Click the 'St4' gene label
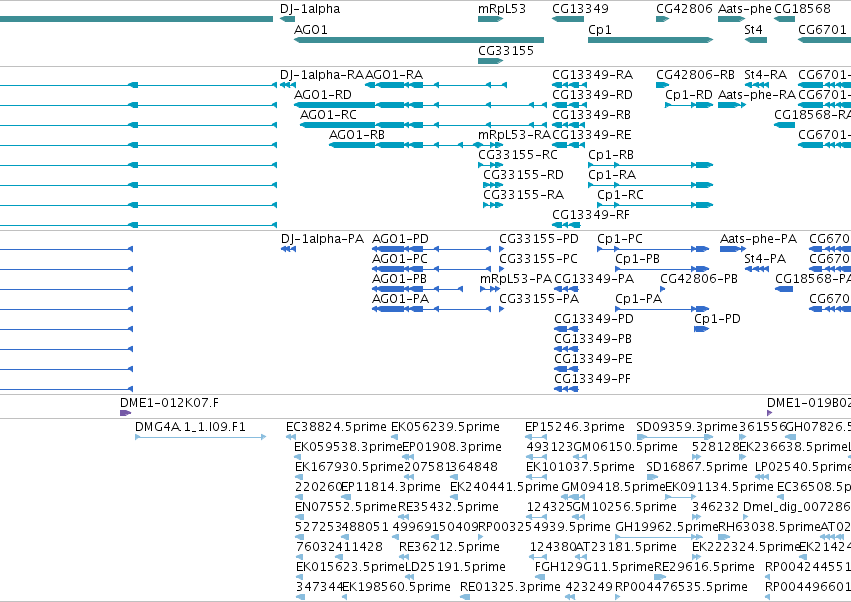 coord(753,29)
